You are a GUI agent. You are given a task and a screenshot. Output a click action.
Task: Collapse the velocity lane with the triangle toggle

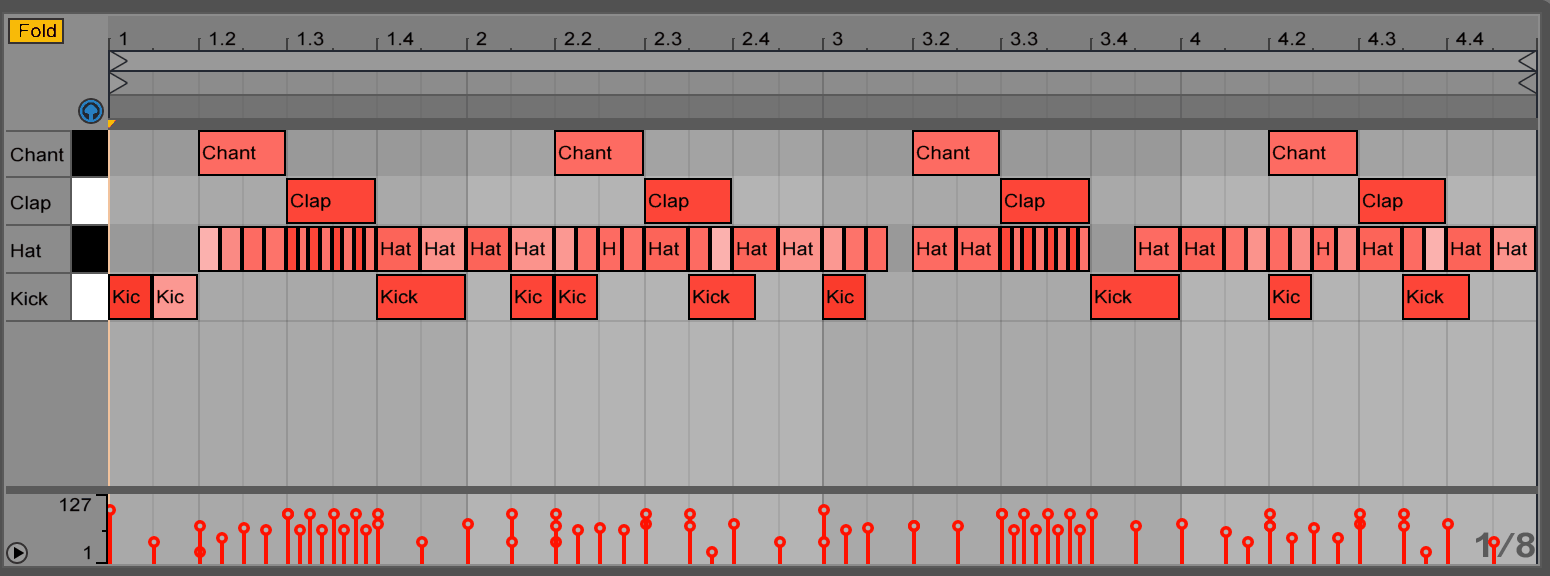pos(17,552)
